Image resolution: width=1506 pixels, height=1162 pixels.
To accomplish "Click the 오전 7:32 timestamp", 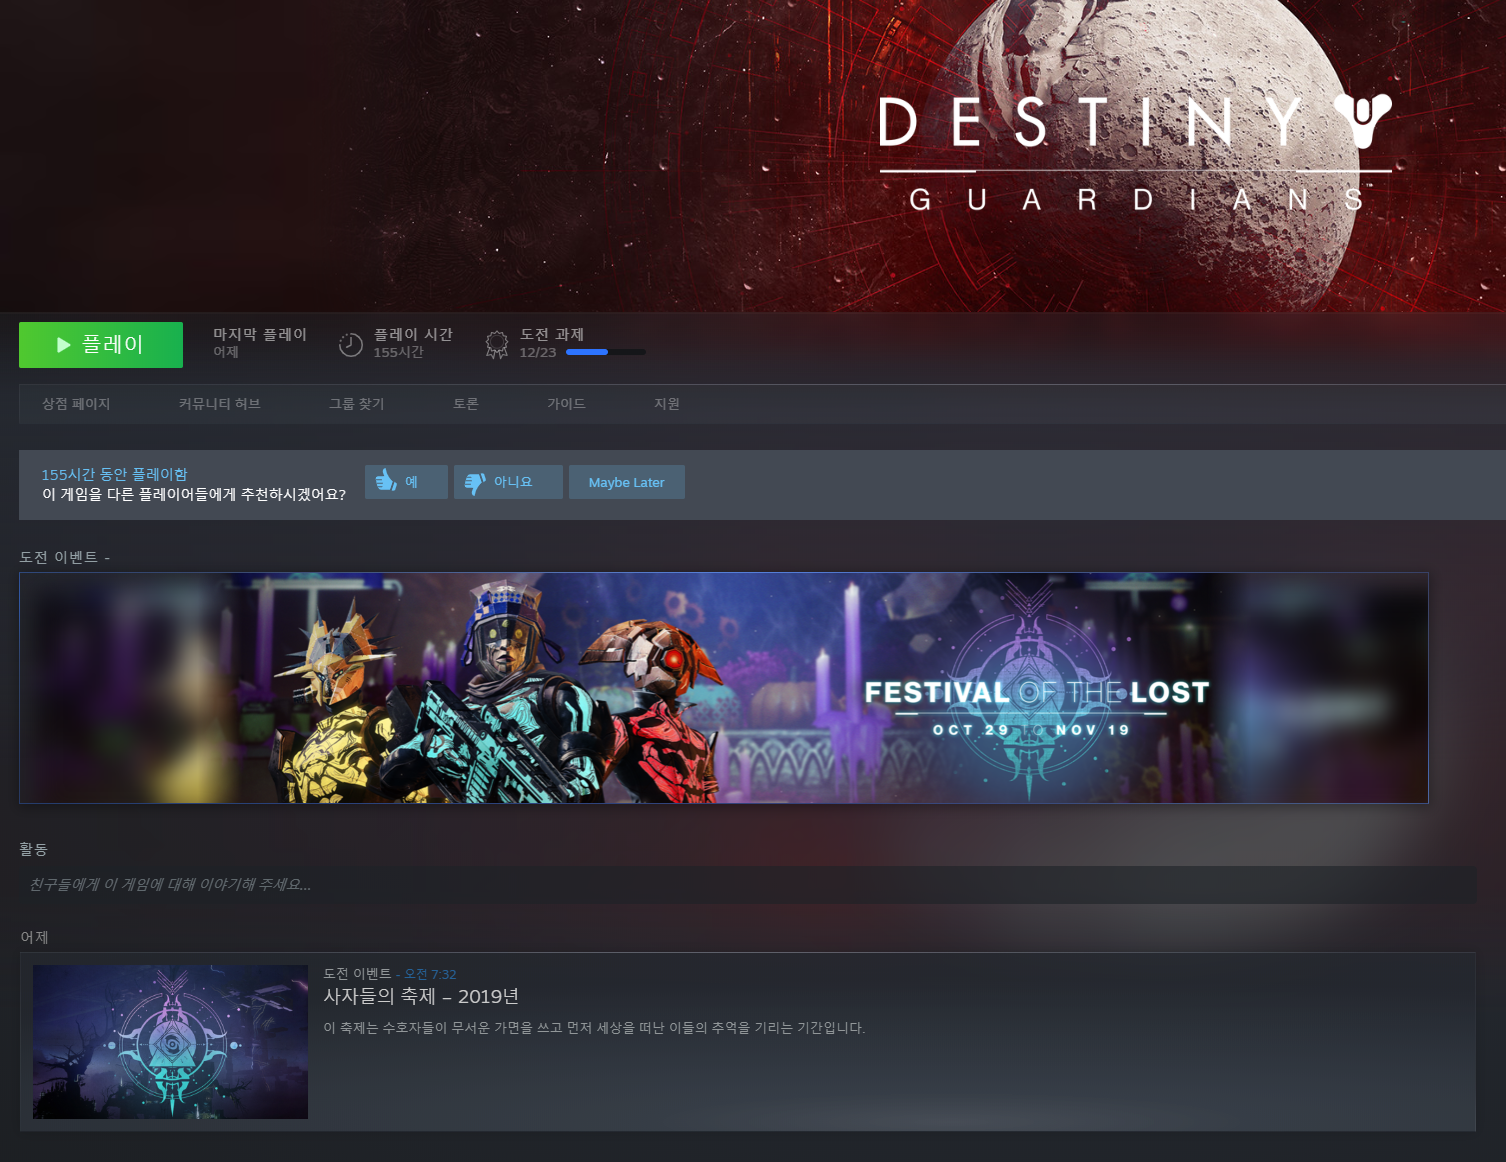I will (x=430, y=974).
